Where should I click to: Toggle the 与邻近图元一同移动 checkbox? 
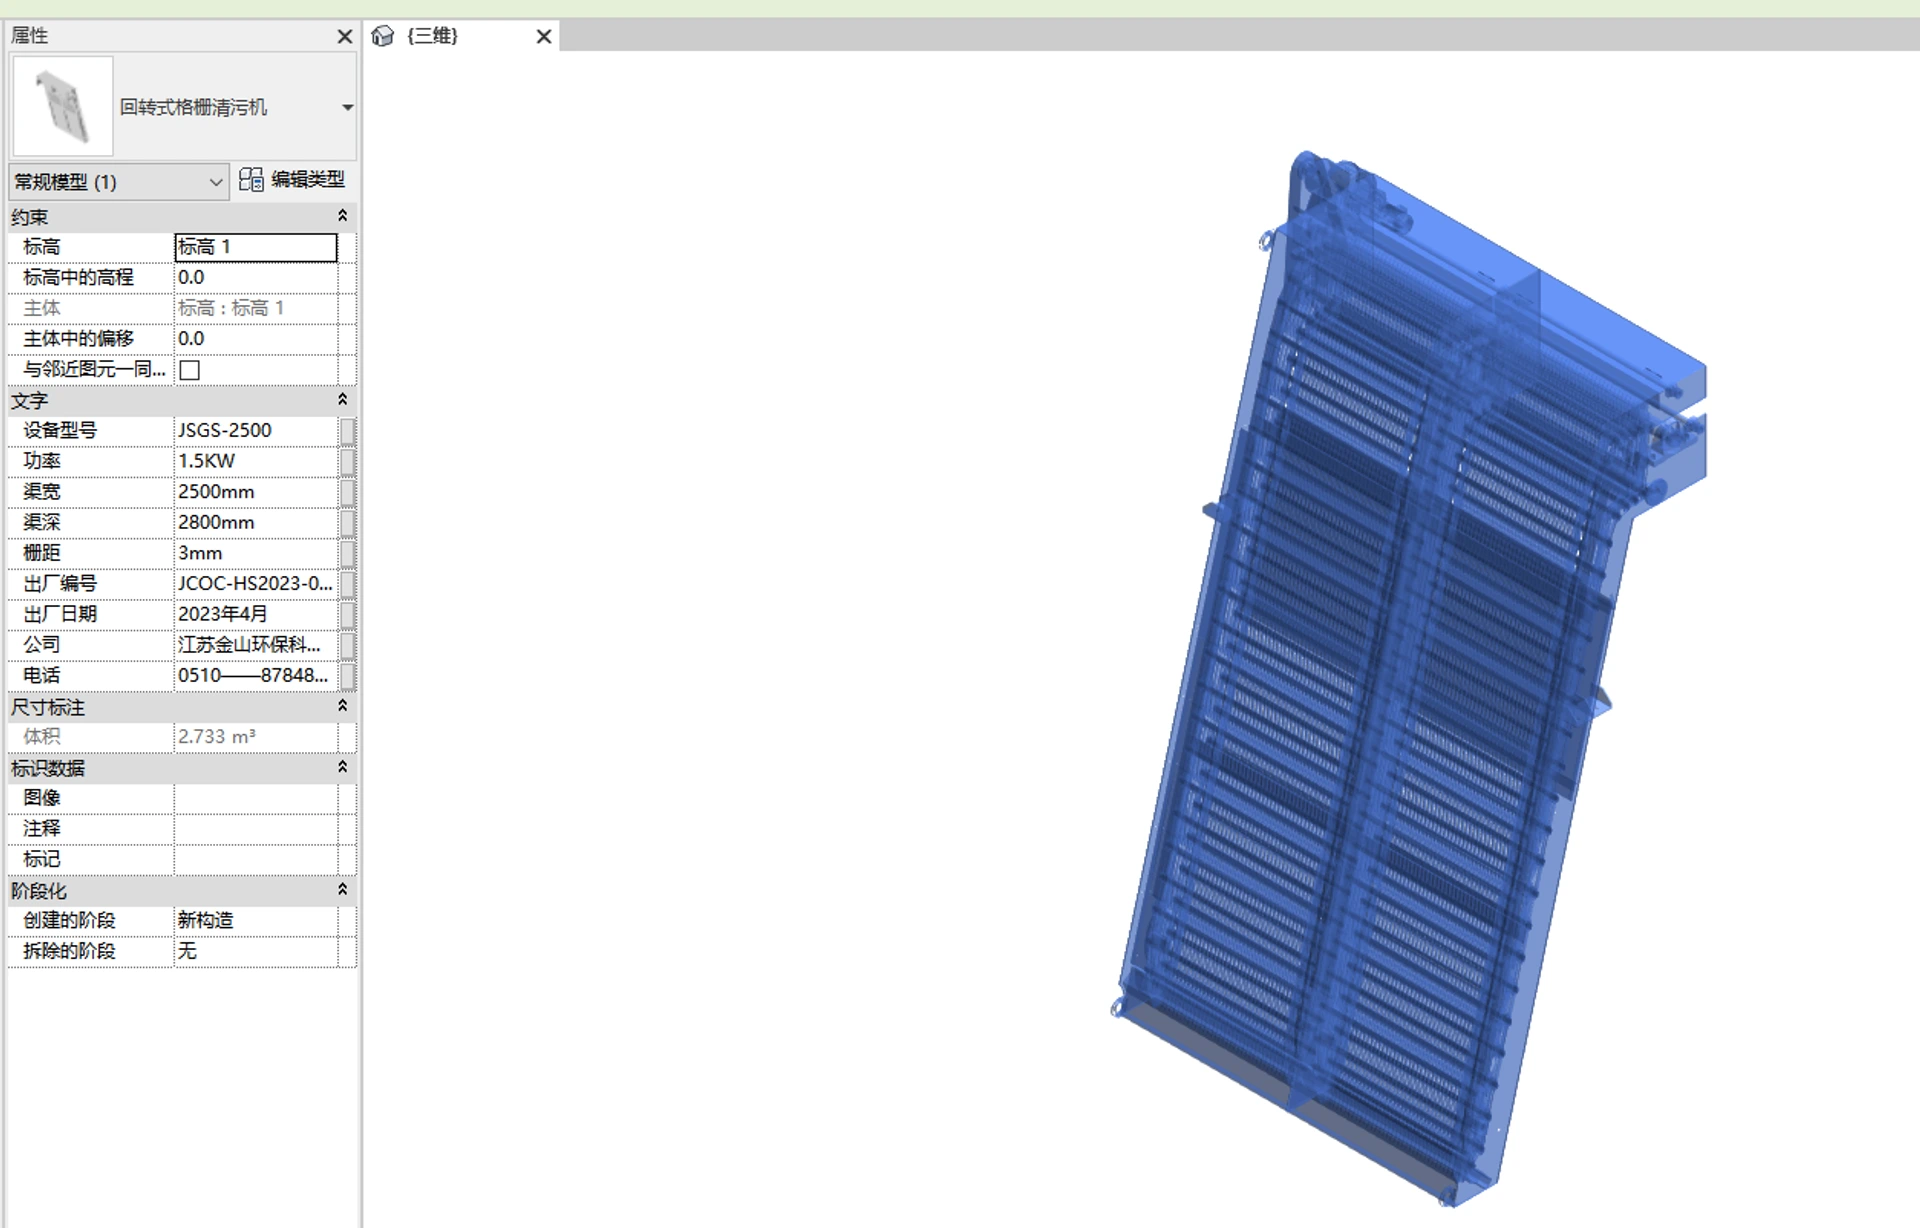pos(189,370)
